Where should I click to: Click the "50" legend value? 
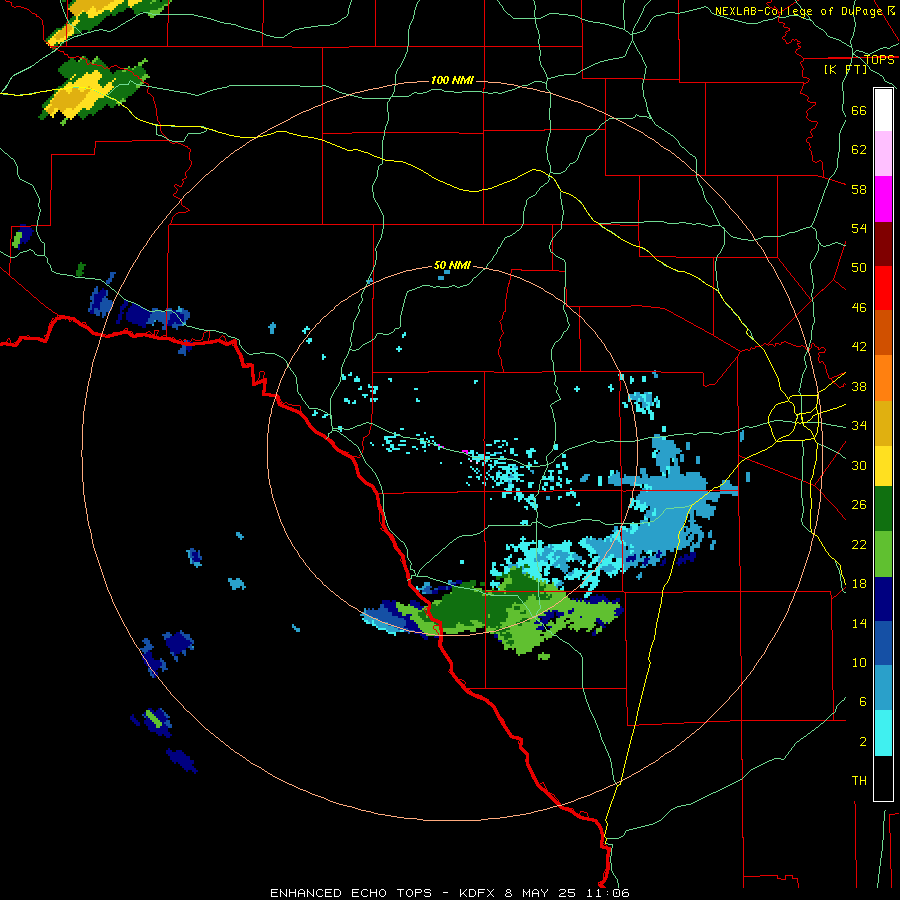(x=859, y=268)
